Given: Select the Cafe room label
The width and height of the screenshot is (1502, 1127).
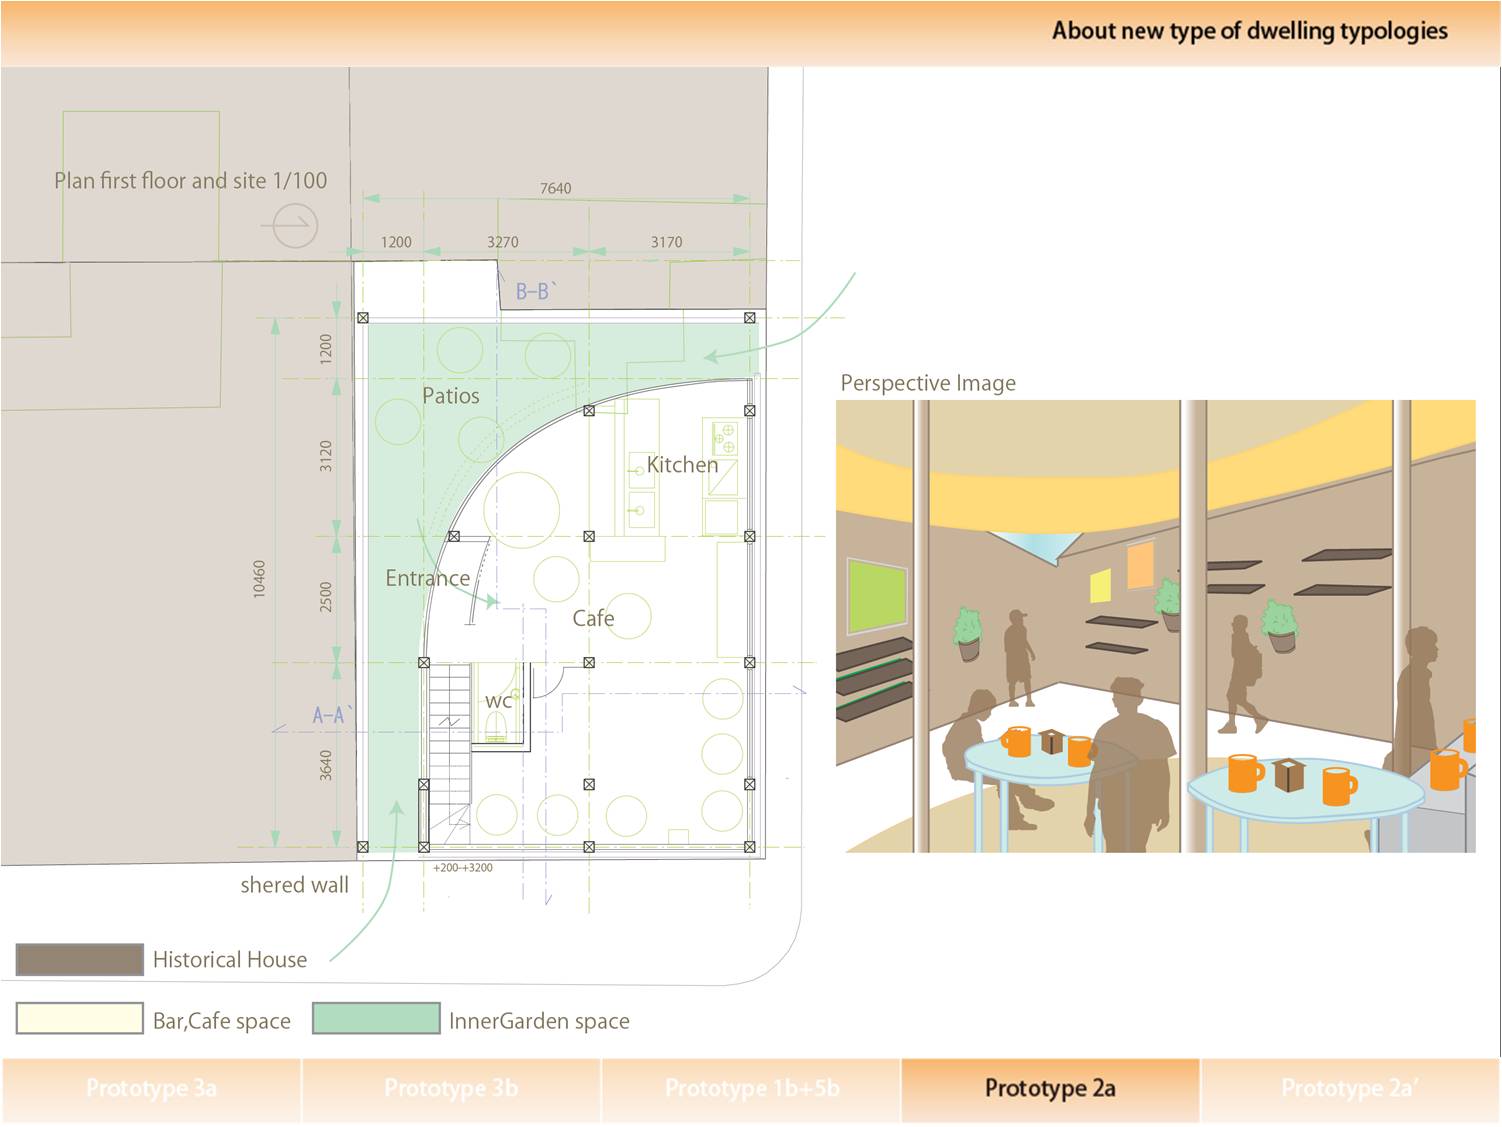Looking at the screenshot, I should 593,619.
